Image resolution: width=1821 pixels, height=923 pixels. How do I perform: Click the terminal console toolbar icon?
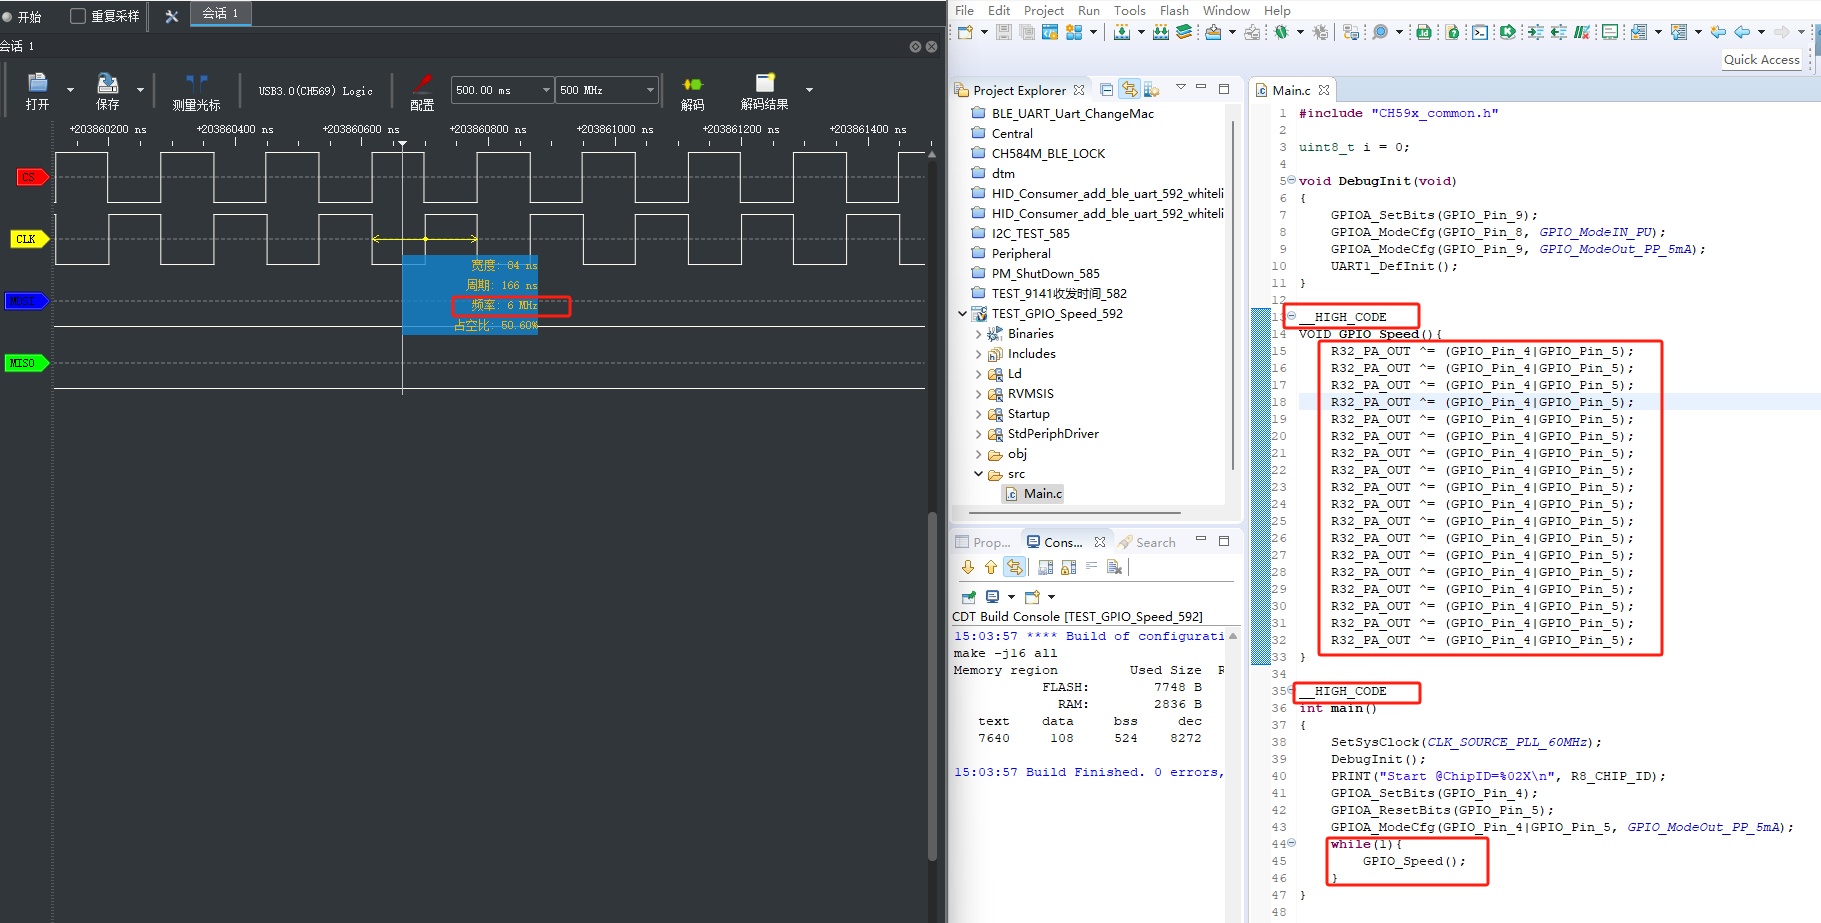1479,32
